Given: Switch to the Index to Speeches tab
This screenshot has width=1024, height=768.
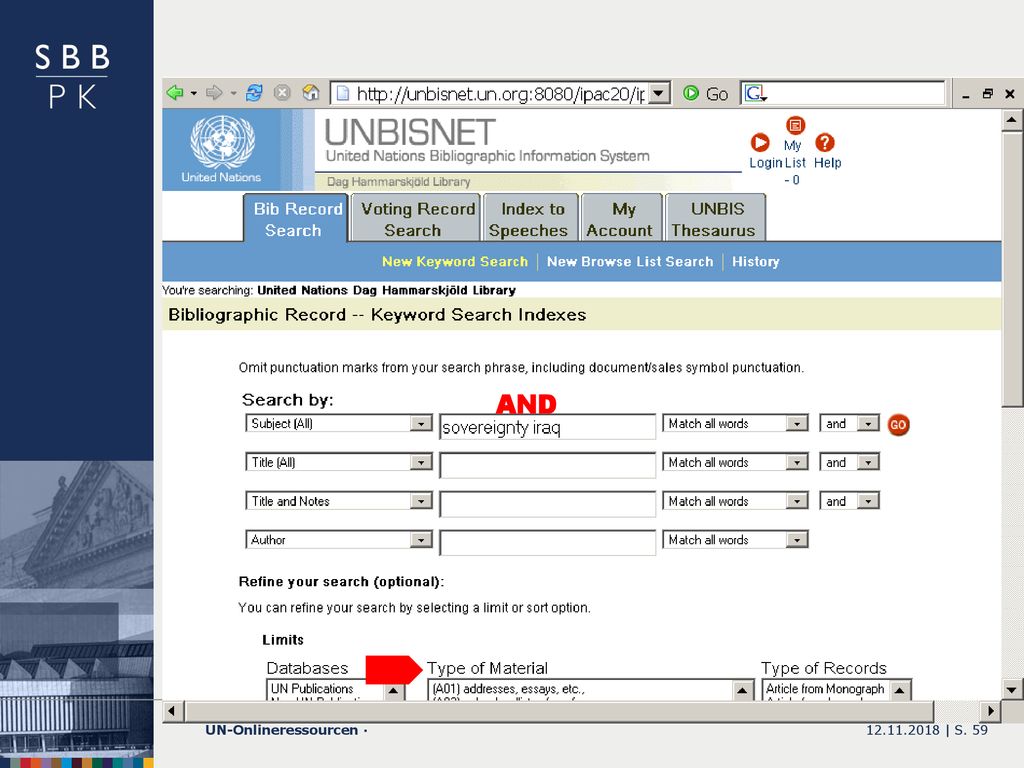Looking at the screenshot, I should tap(530, 219).
